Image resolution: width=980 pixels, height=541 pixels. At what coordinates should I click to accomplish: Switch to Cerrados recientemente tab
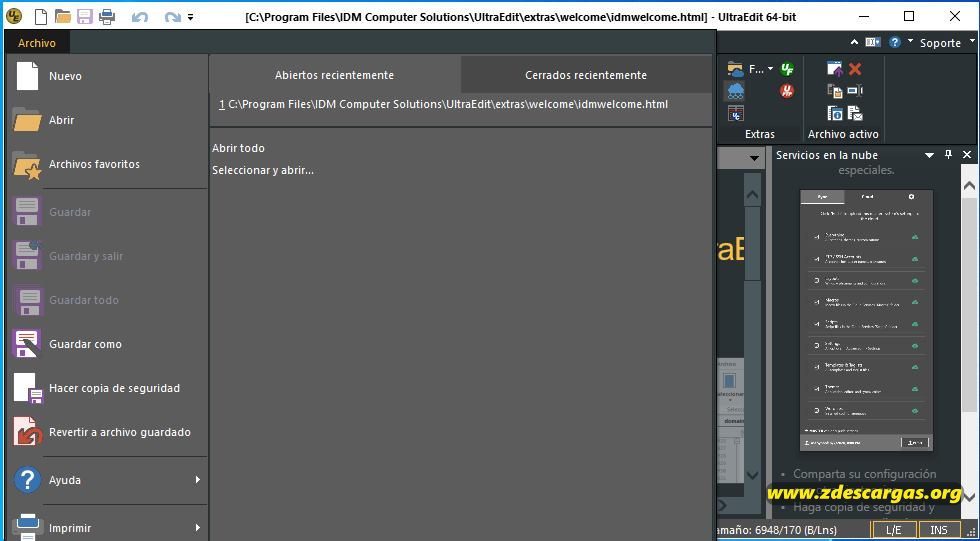[586, 75]
